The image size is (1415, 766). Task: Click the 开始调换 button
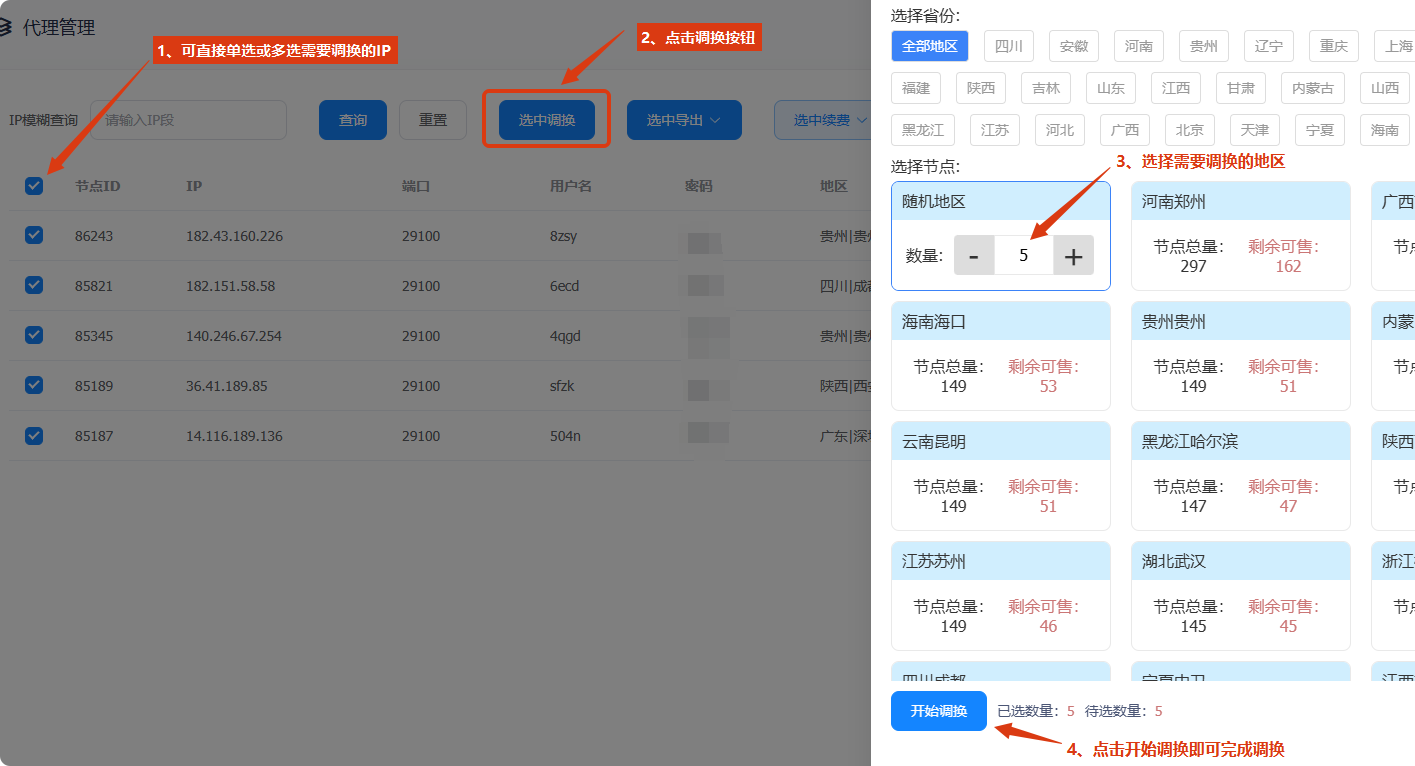pyautogui.click(x=939, y=711)
